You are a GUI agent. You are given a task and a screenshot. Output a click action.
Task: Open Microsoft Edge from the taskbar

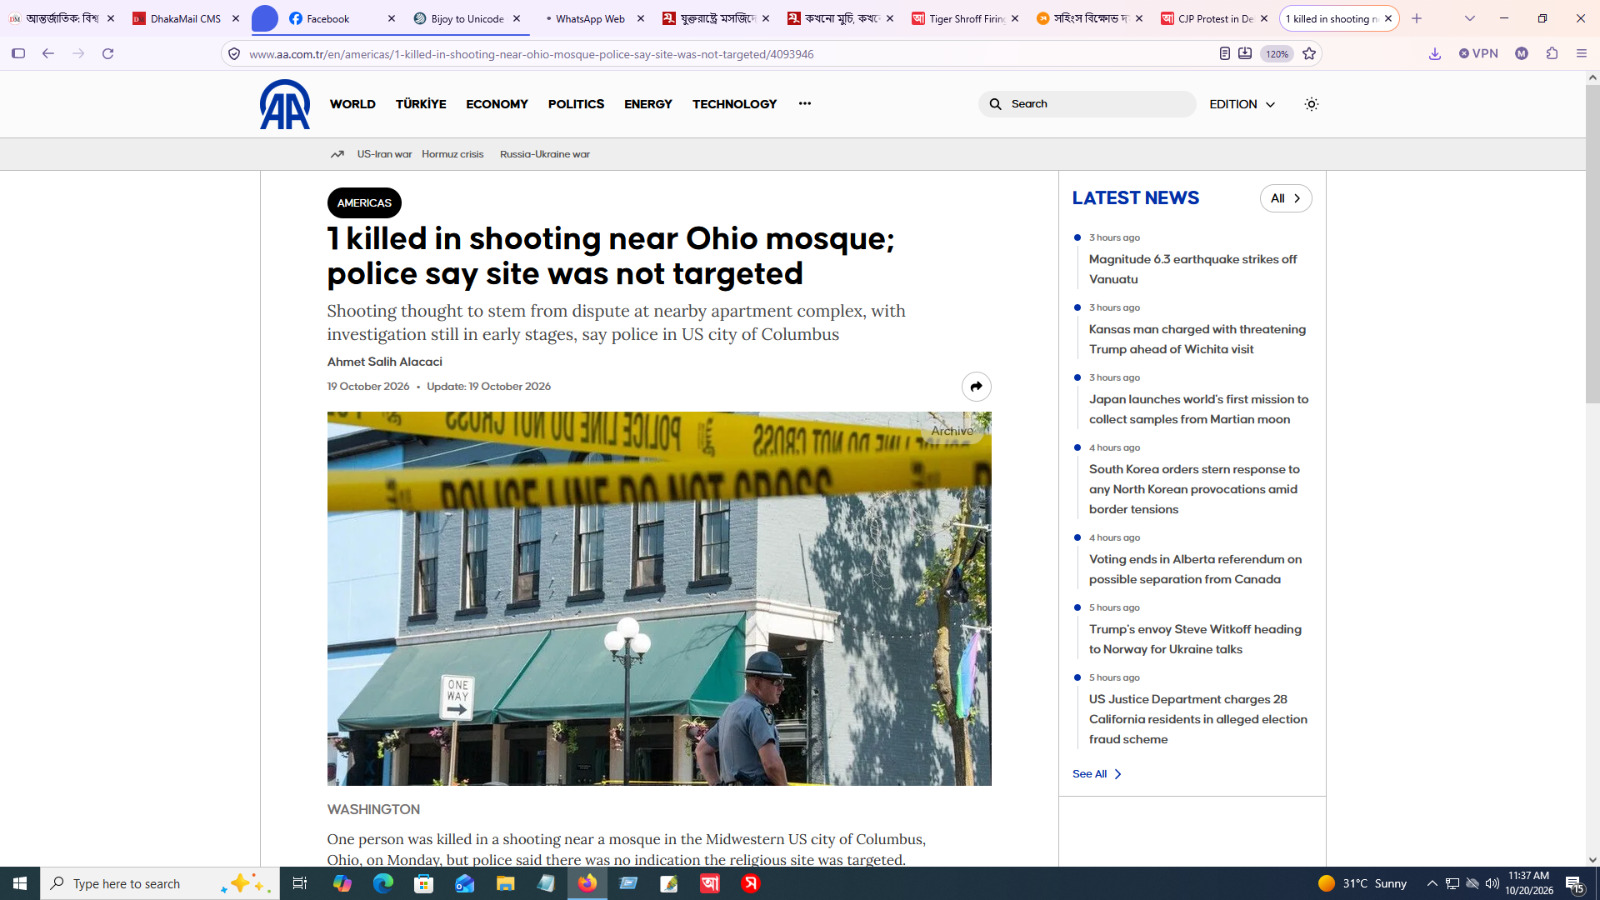[x=383, y=883]
